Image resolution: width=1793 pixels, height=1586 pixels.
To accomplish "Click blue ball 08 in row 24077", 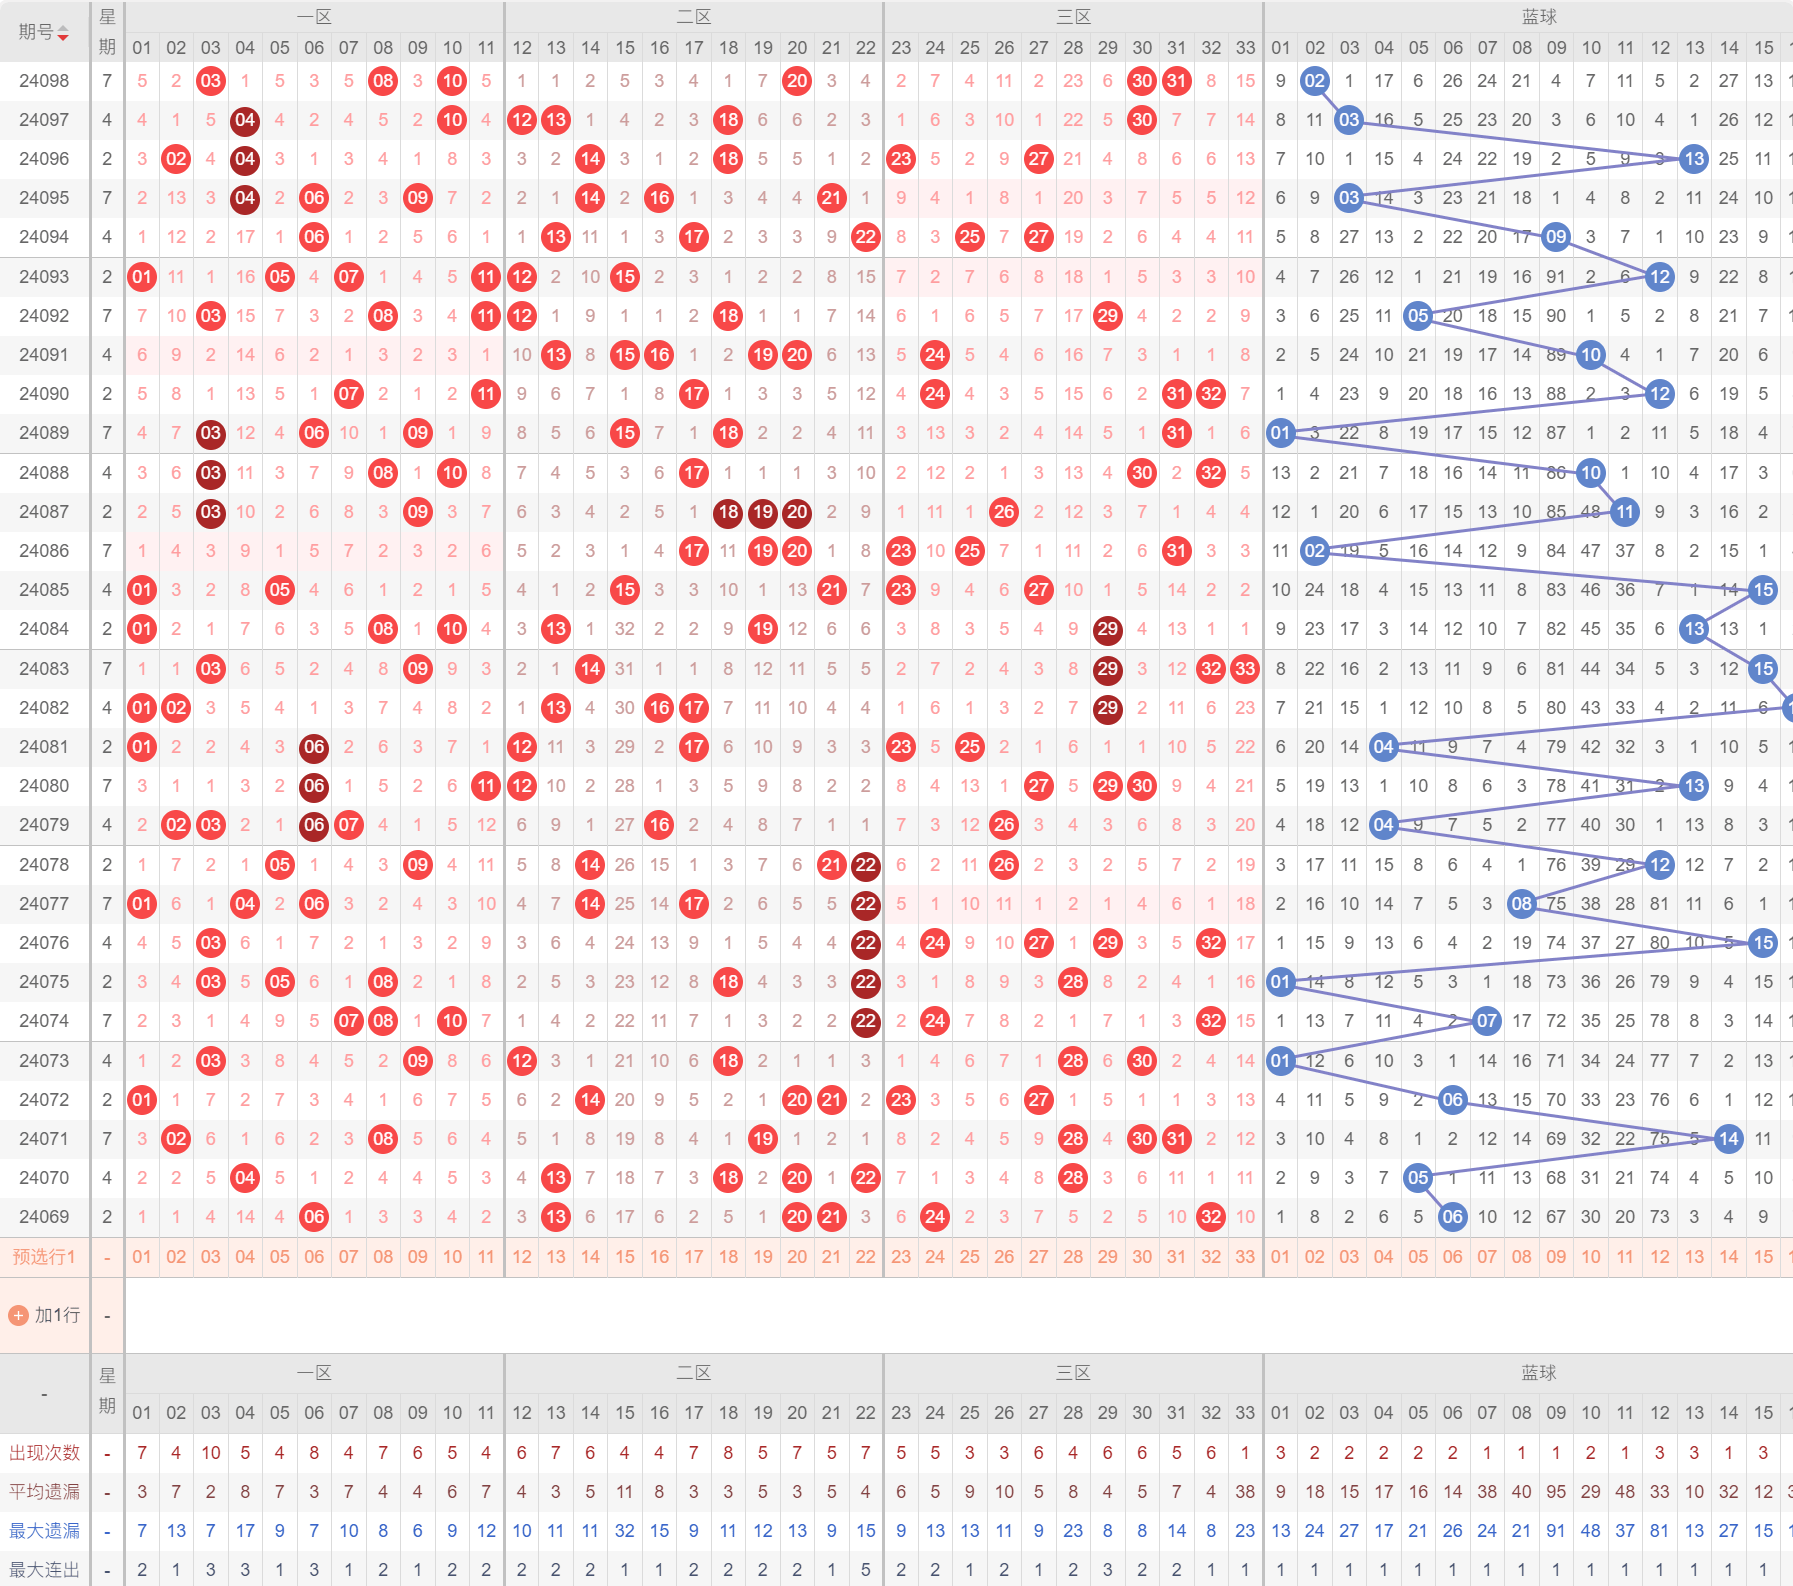I will [x=1522, y=904].
